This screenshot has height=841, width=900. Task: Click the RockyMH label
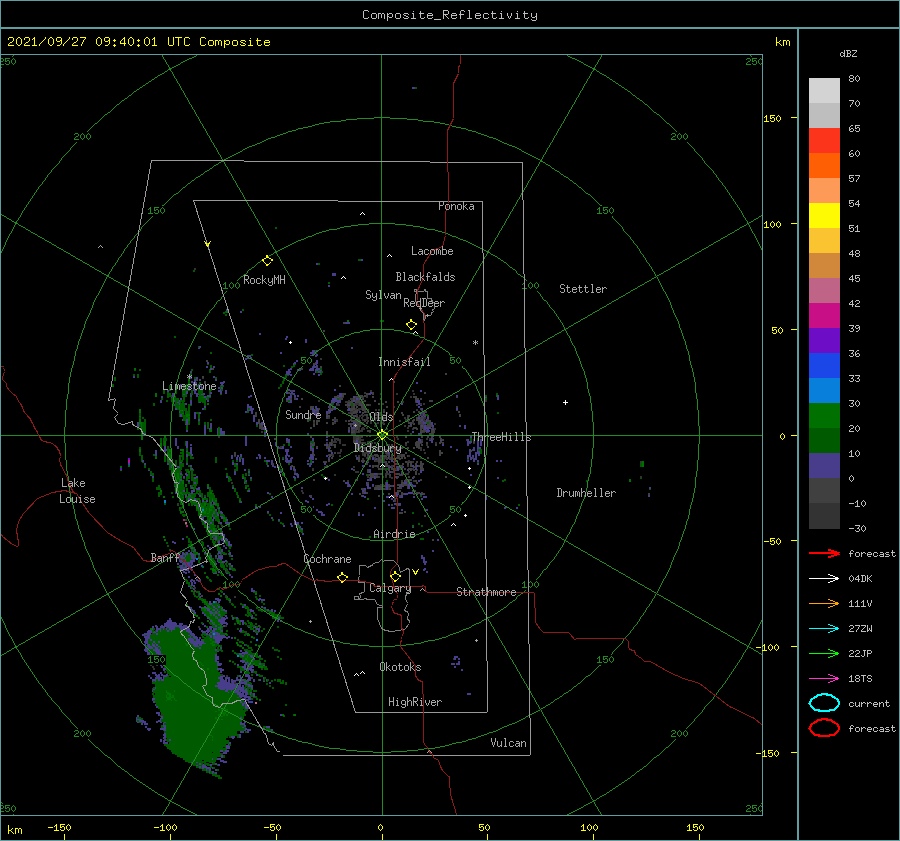pyautogui.click(x=264, y=280)
